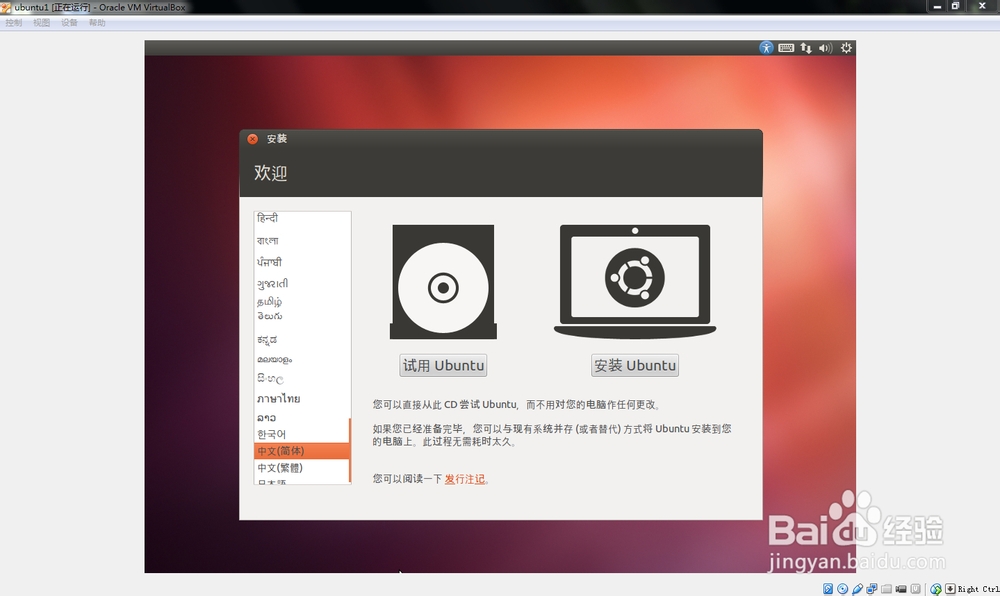The image size is (1000, 596).
Task: Close the 安装 installer window
Action: coord(253,139)
